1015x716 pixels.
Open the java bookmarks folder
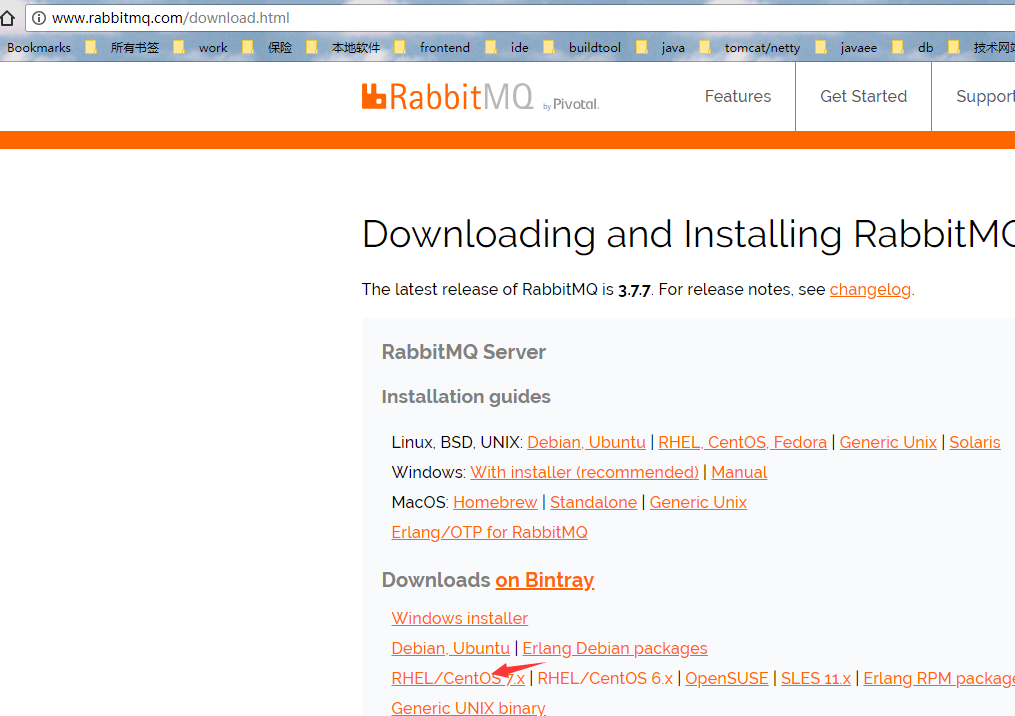[661, 47]
